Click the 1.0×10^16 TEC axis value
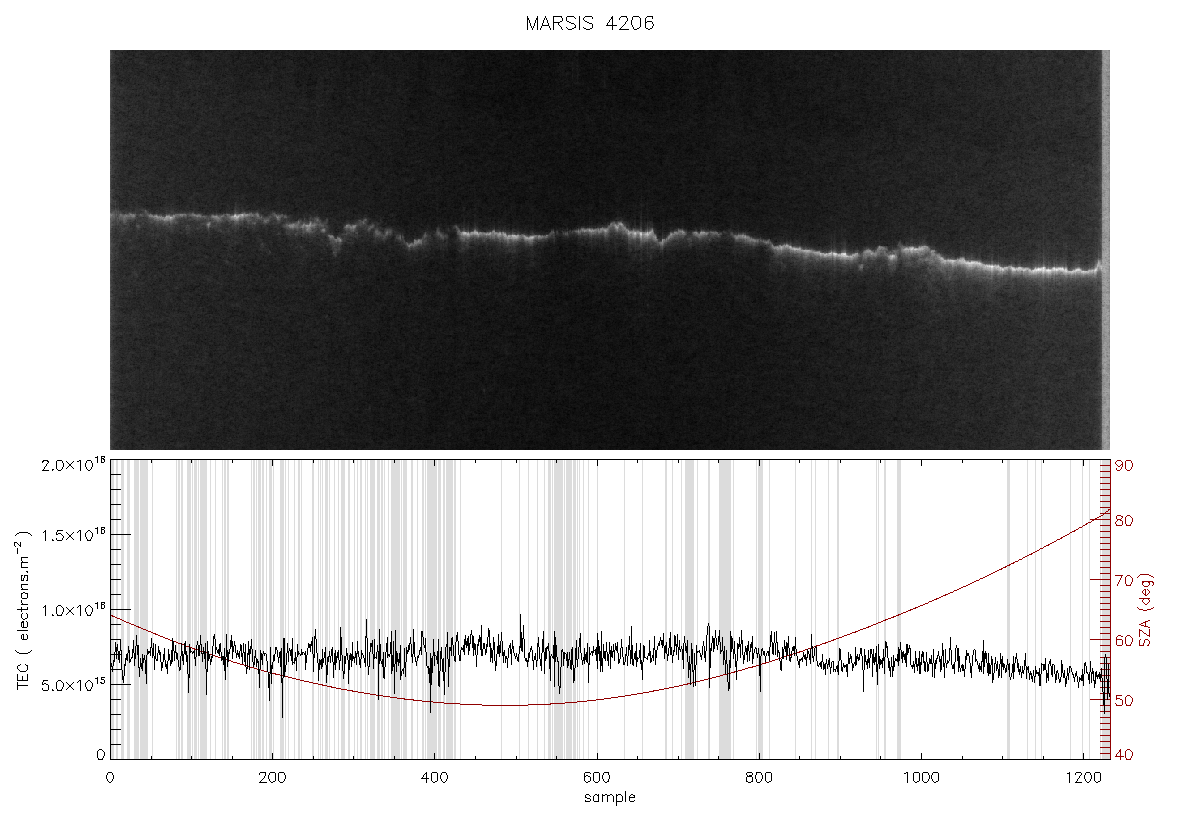The height and width of the screenshot is (830, 1180). pos(73,610)
